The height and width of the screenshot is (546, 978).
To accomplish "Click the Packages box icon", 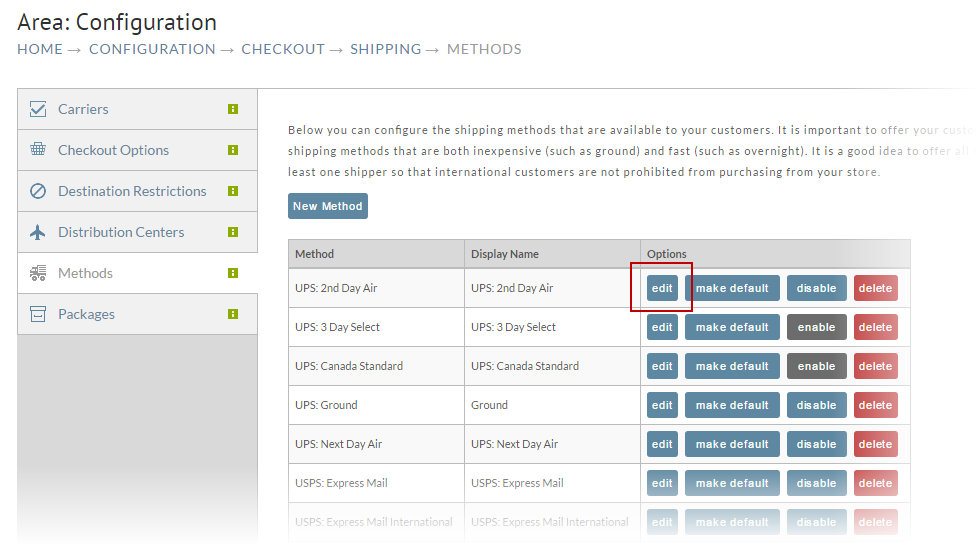I will pyautogui.click(x=38, y=314).
